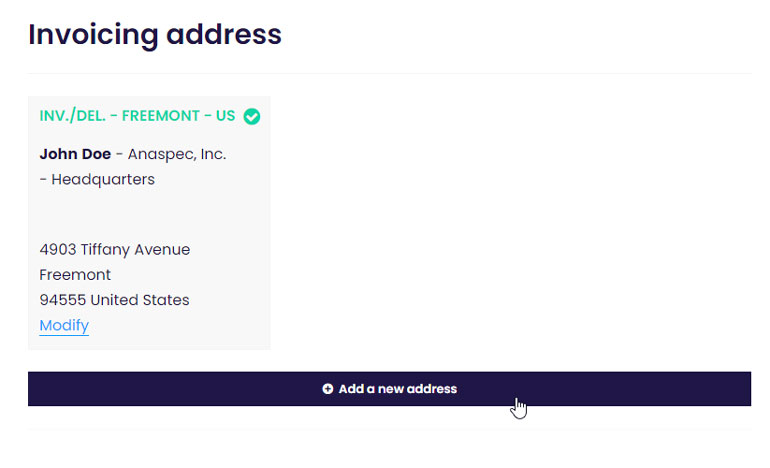Click the Anaspec, Inc. company text

point(177,154)
